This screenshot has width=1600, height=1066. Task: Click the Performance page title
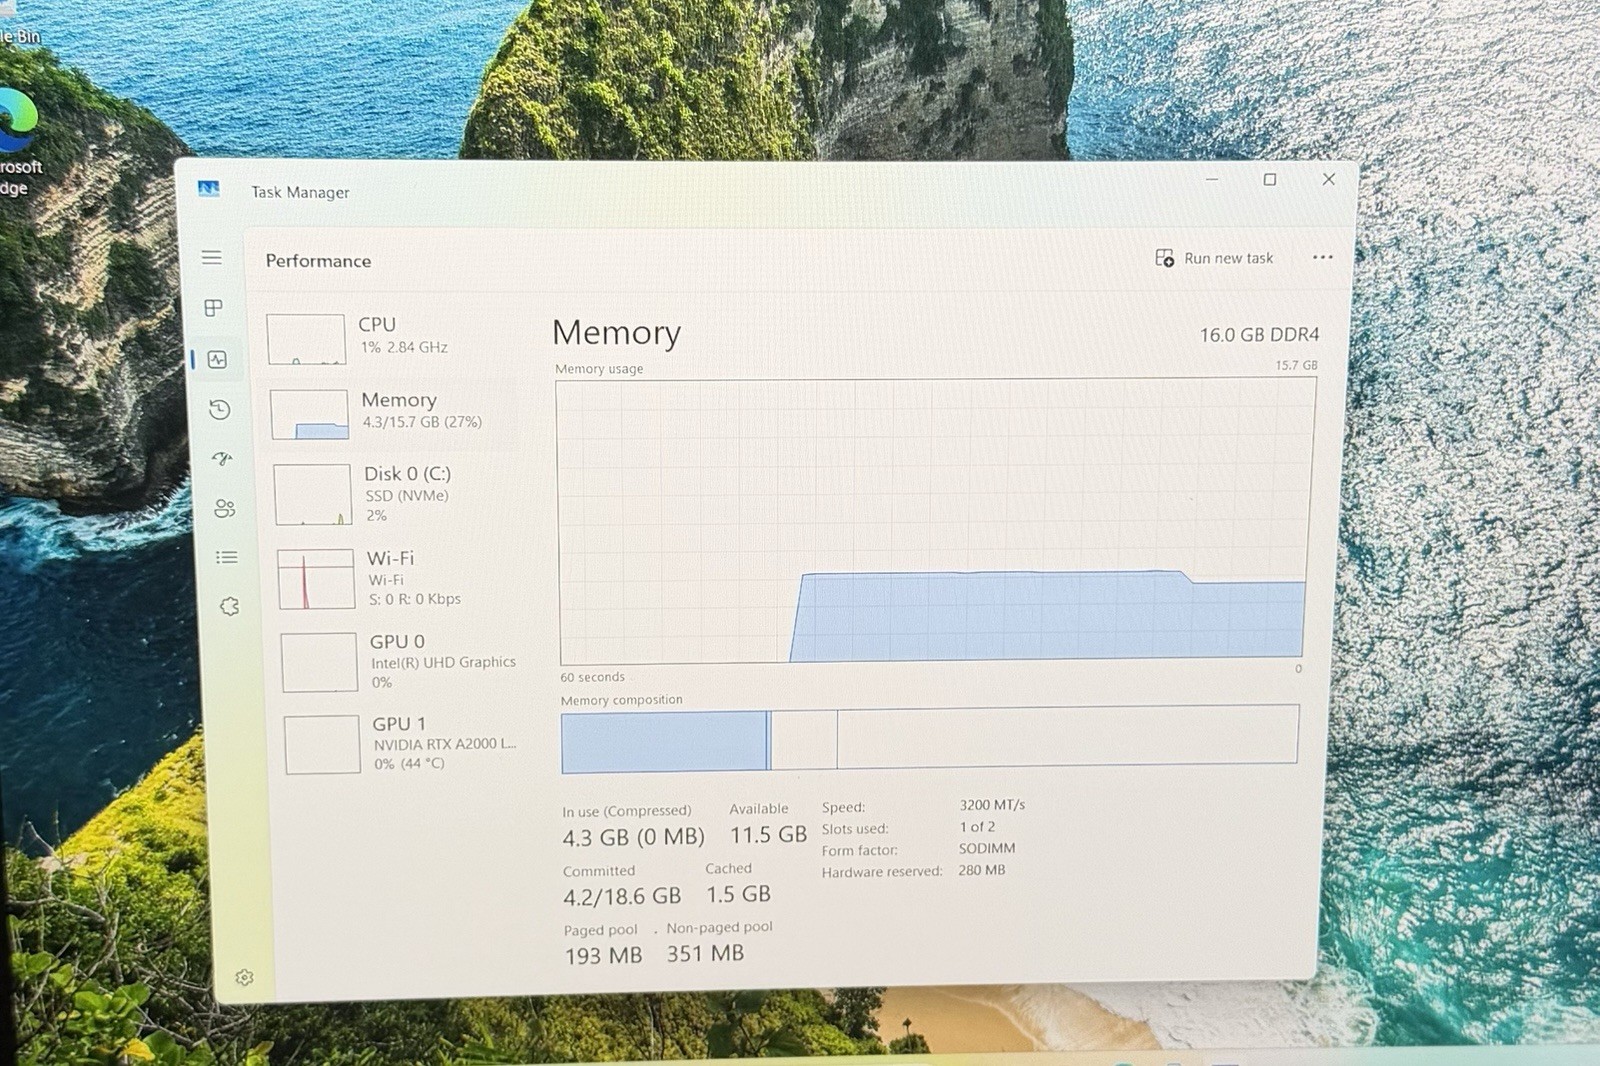318,261
